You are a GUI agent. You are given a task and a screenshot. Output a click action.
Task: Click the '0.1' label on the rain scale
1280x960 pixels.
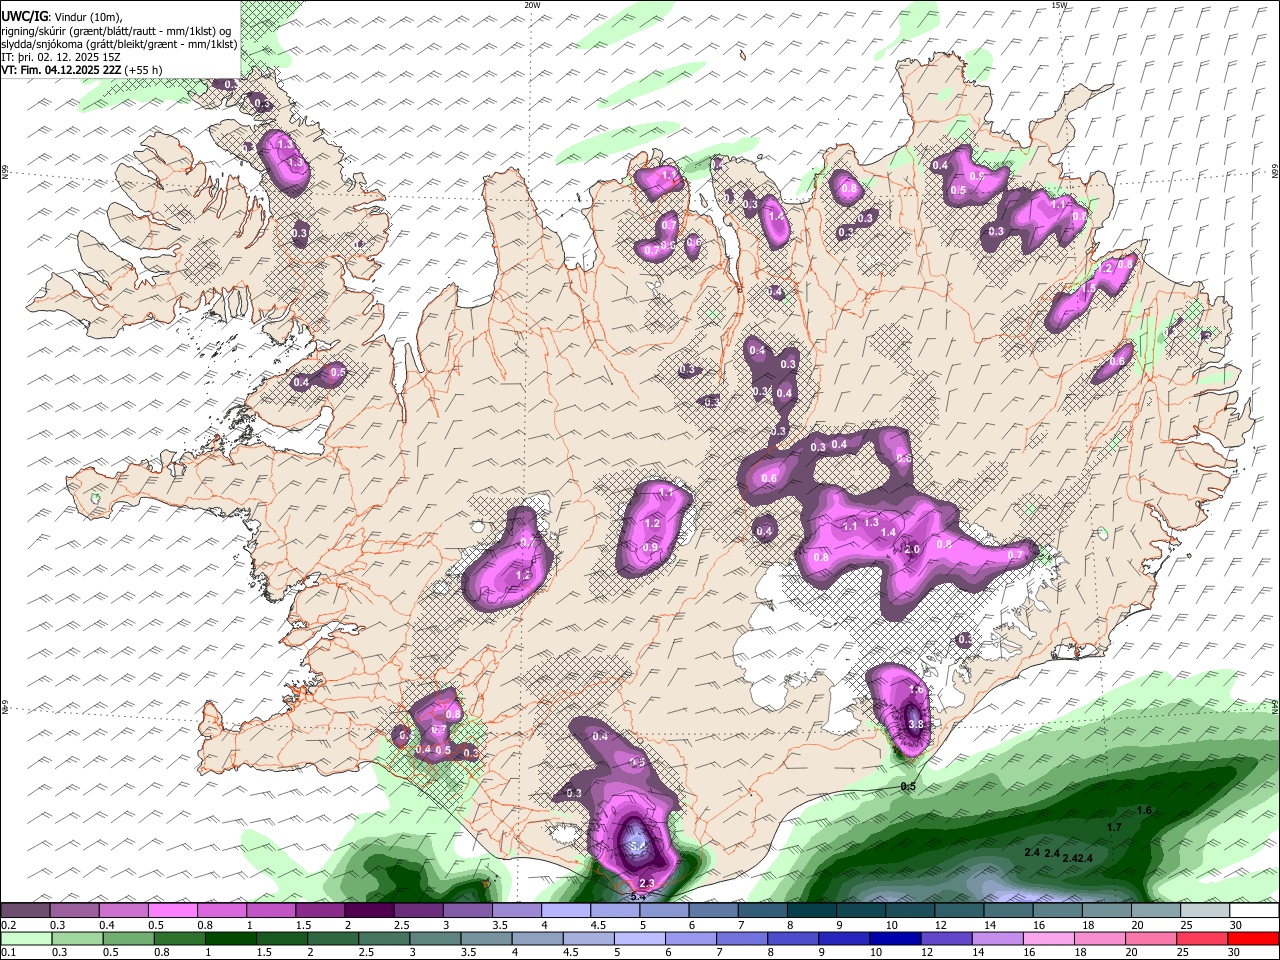click(8, 952)
